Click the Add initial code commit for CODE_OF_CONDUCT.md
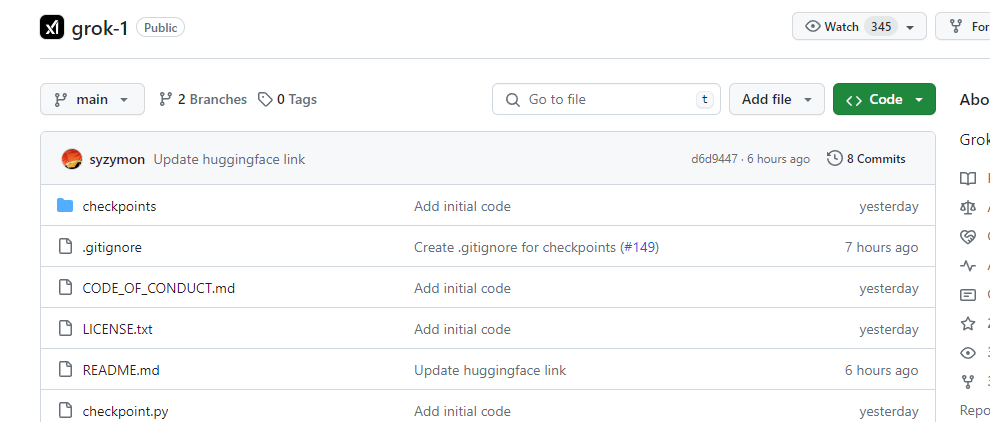The width and height of the screenshot is (990, 422). click(x=462, y=289)
